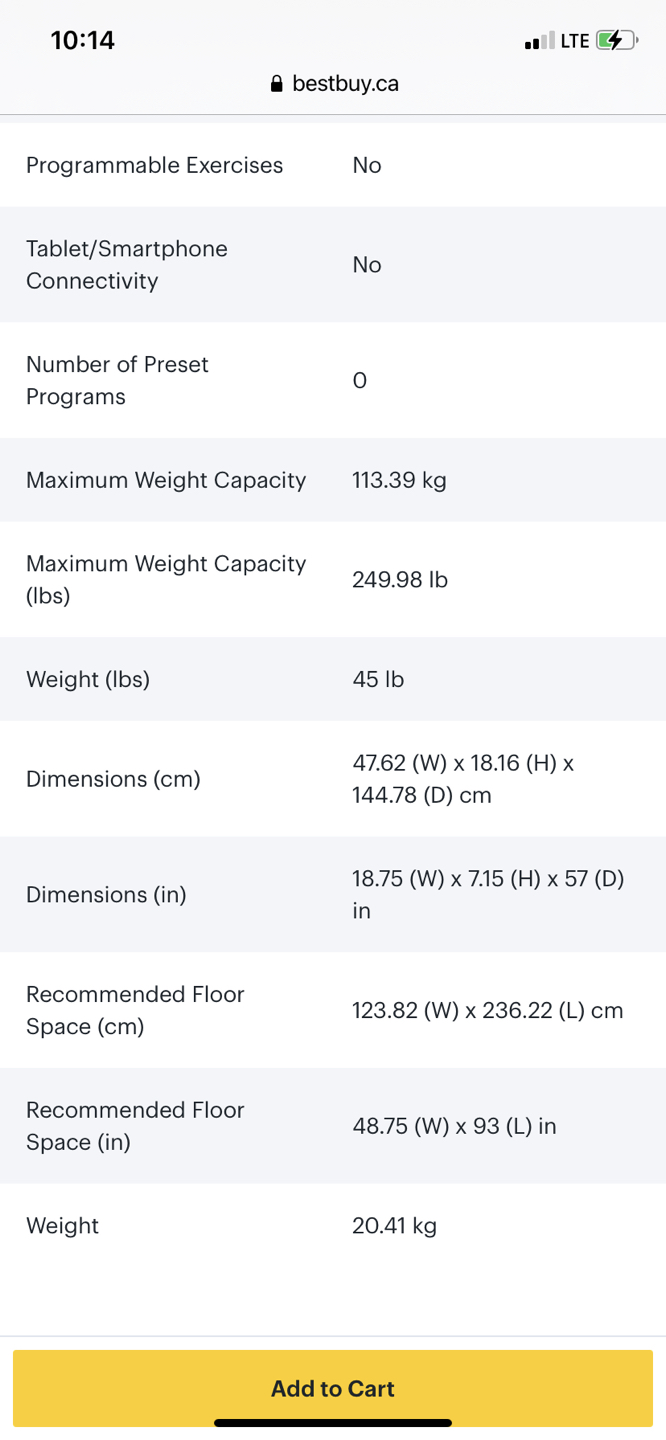Tap the Dimensions (in) value text

pos(488,894)
